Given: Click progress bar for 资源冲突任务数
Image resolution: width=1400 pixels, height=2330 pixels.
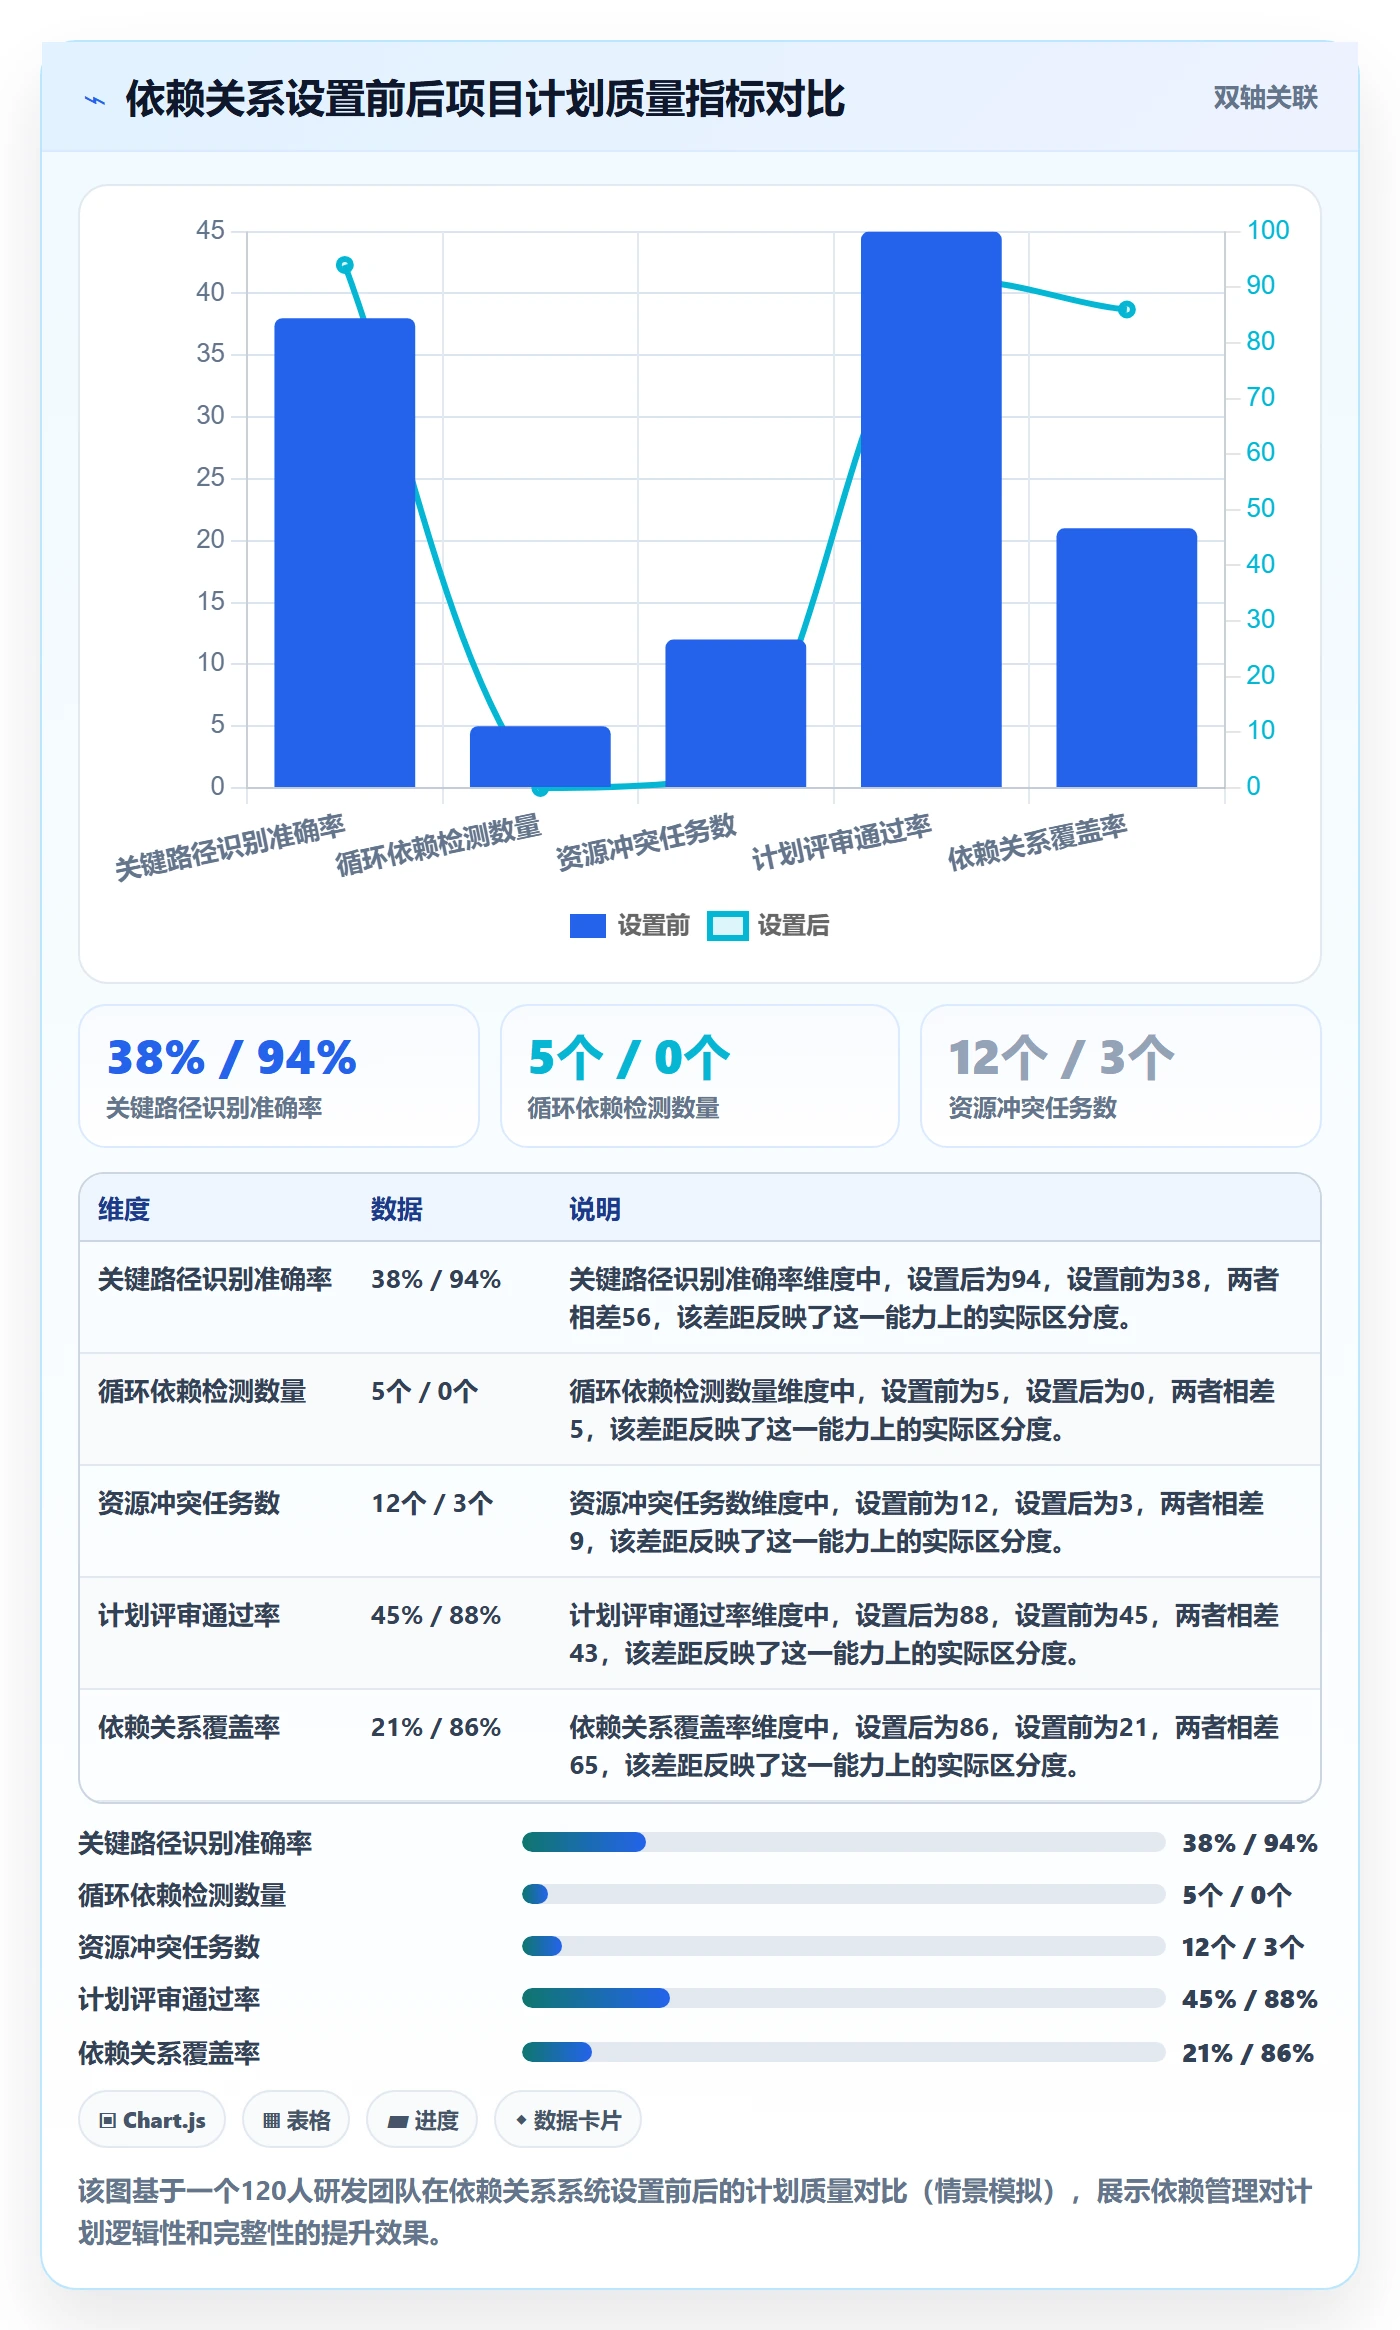Looking at the screenshot, I should tap(844, 1946).
